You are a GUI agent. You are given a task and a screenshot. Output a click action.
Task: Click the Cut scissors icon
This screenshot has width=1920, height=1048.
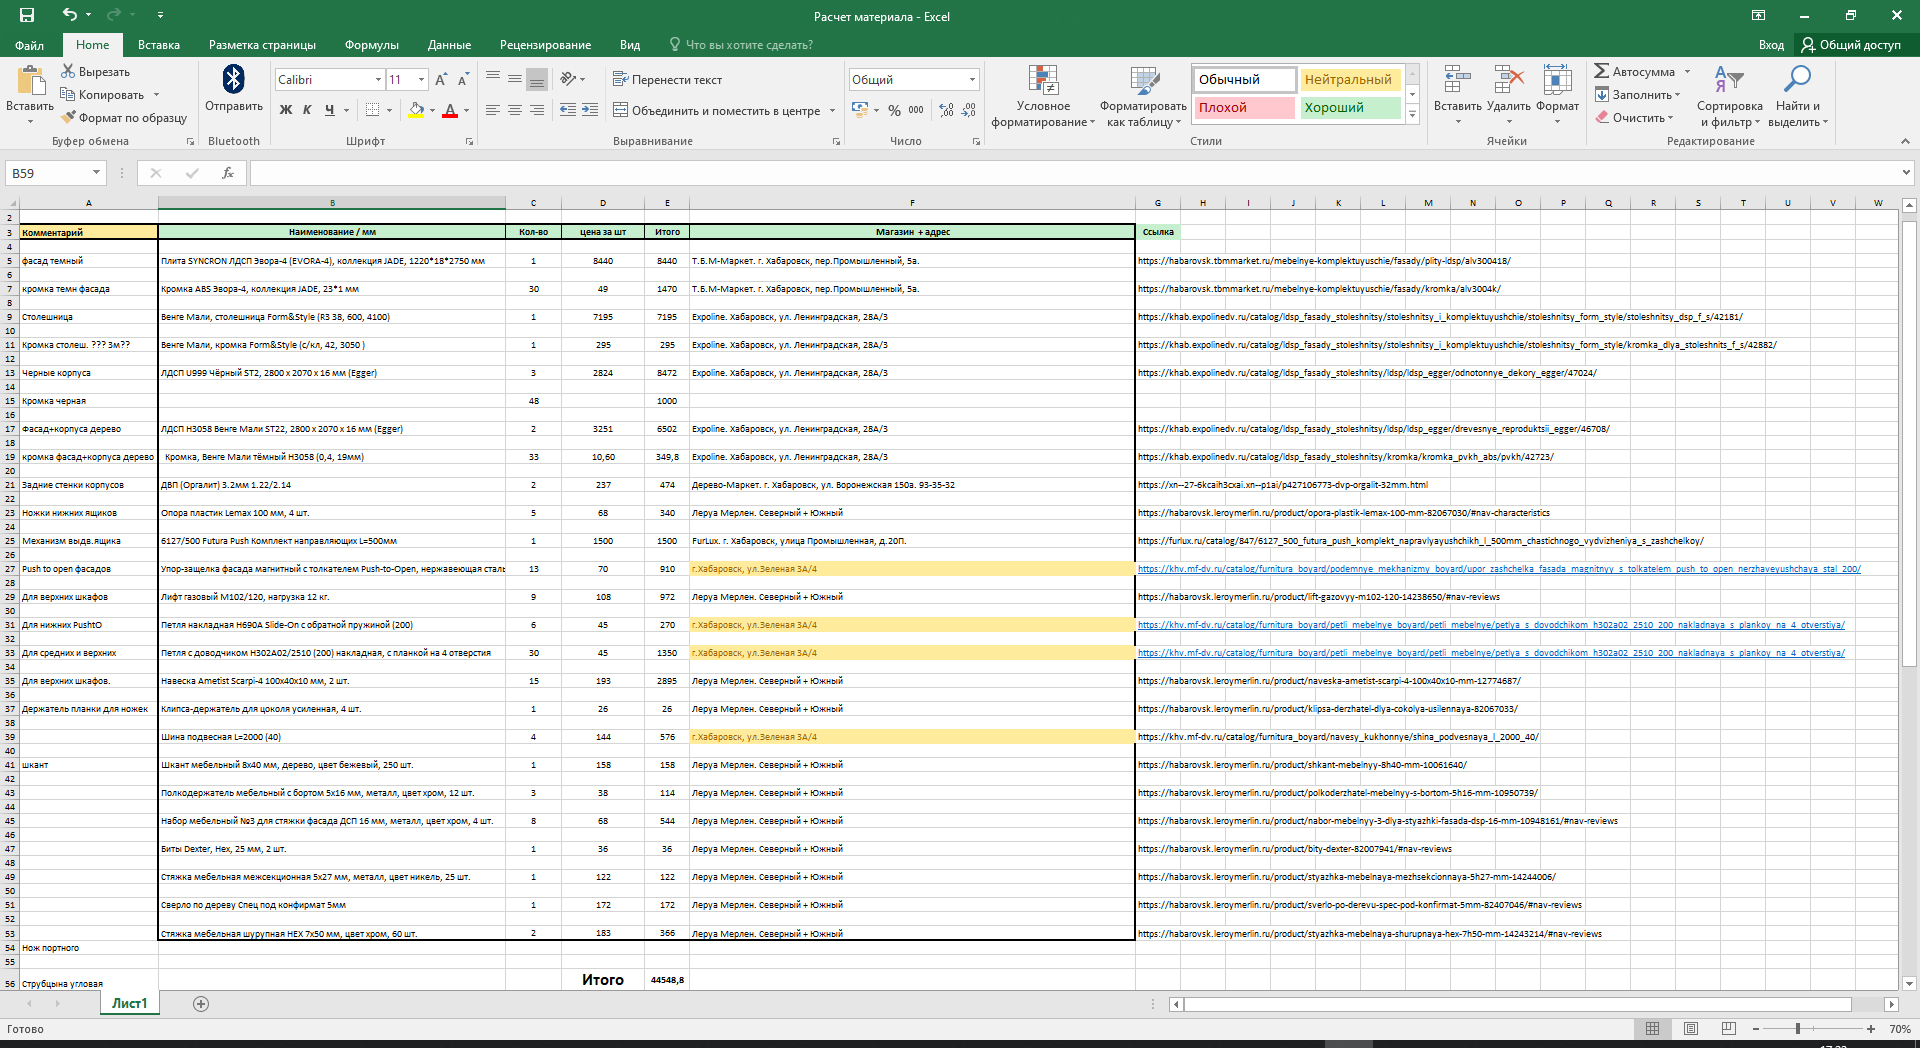click(x=68, y=71)
